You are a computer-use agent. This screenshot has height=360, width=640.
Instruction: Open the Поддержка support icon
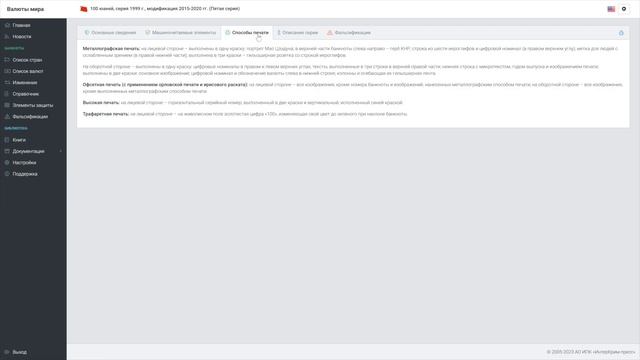[x=7, y=174]
